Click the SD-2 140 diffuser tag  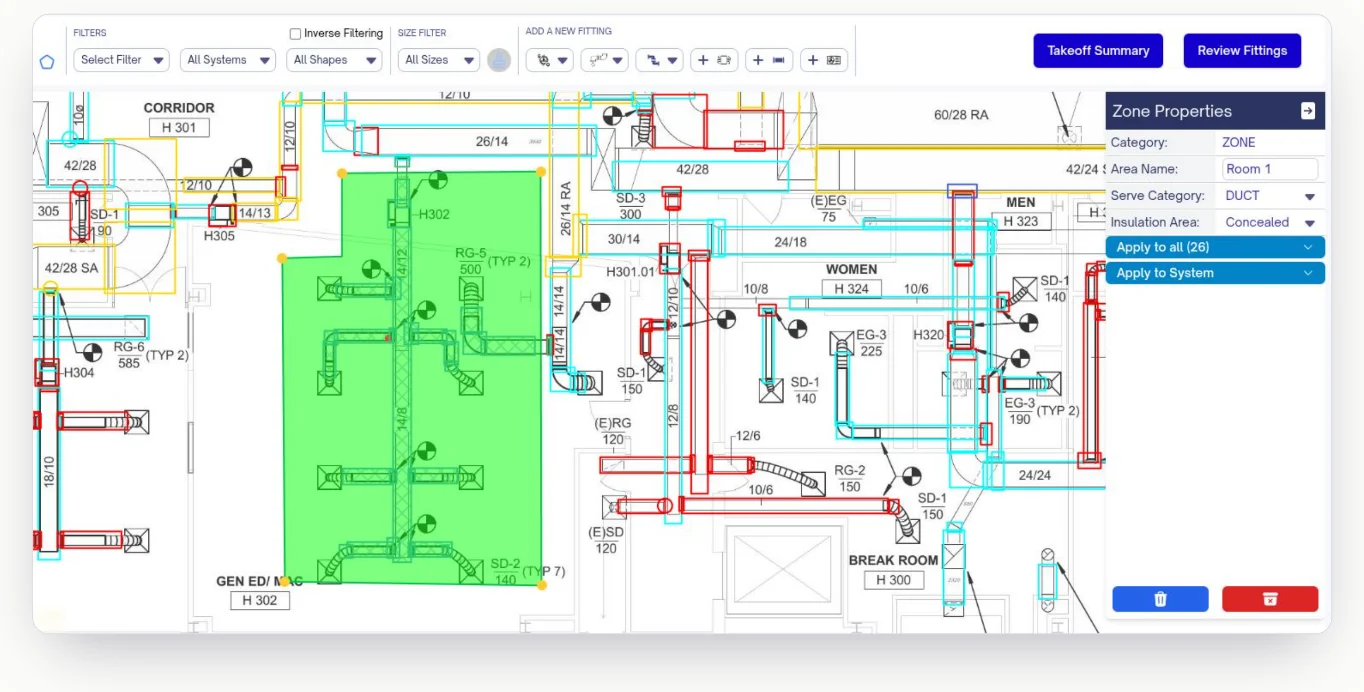coord(505,571)
